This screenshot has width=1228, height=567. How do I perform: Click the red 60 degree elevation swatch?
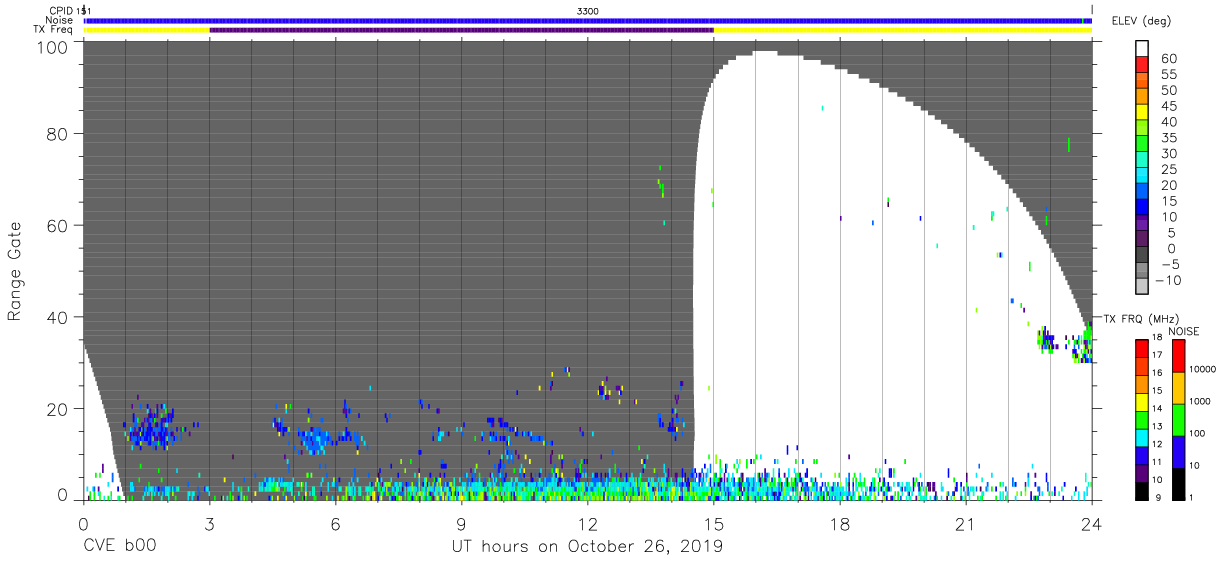coord(1142,66)
